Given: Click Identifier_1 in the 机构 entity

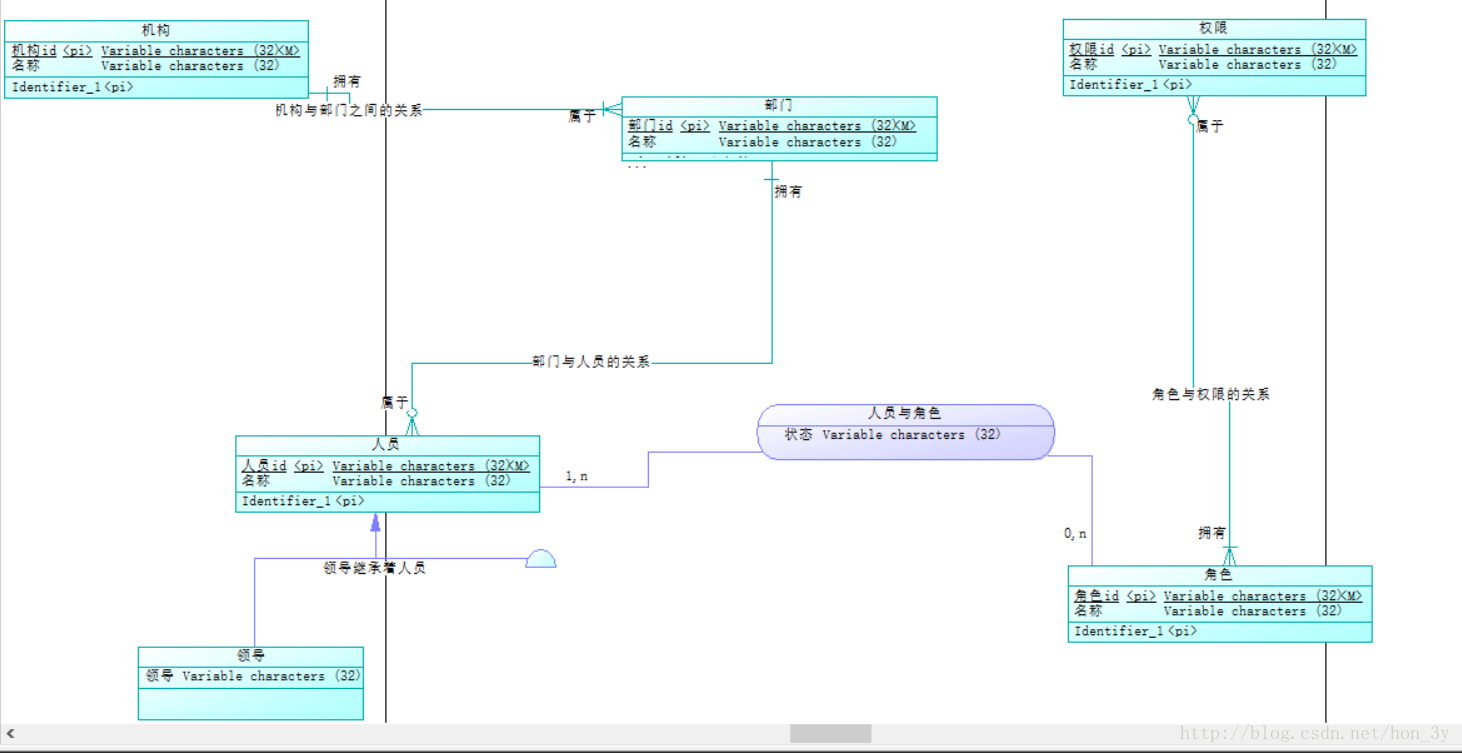Looking at the screenshot, I should point(73,87).
